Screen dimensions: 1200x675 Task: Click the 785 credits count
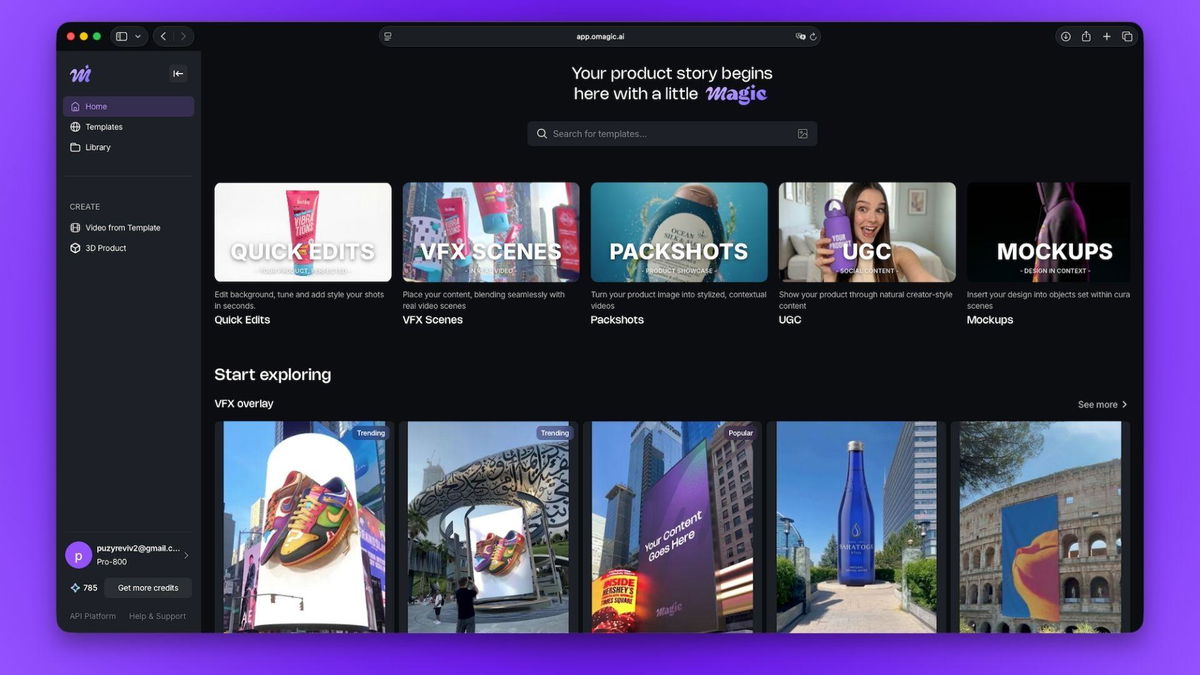pyautogui.click(x=90, y=588)
